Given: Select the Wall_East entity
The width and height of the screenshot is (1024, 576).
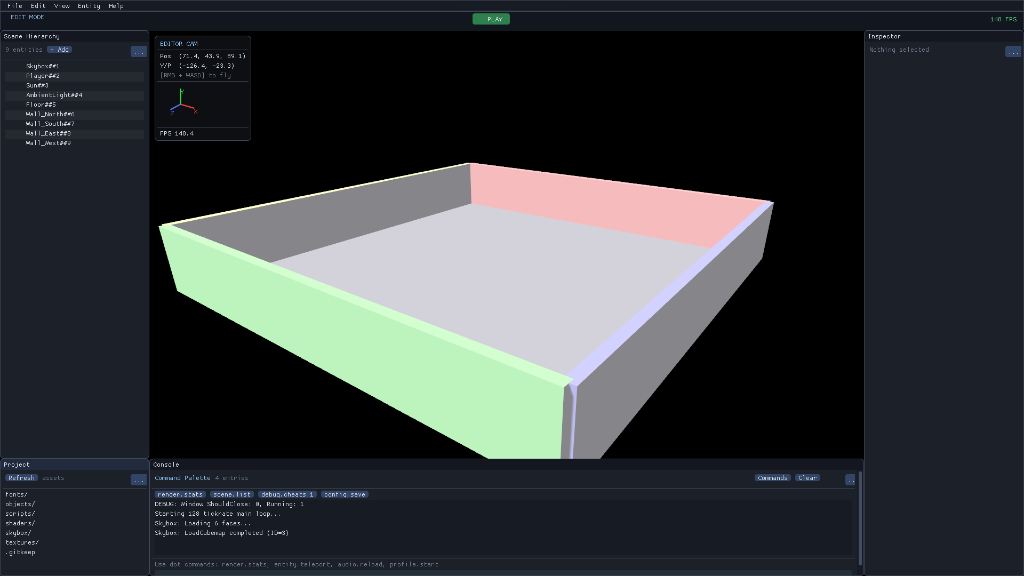Looking at the screenshot, I should tap(74, 133).
